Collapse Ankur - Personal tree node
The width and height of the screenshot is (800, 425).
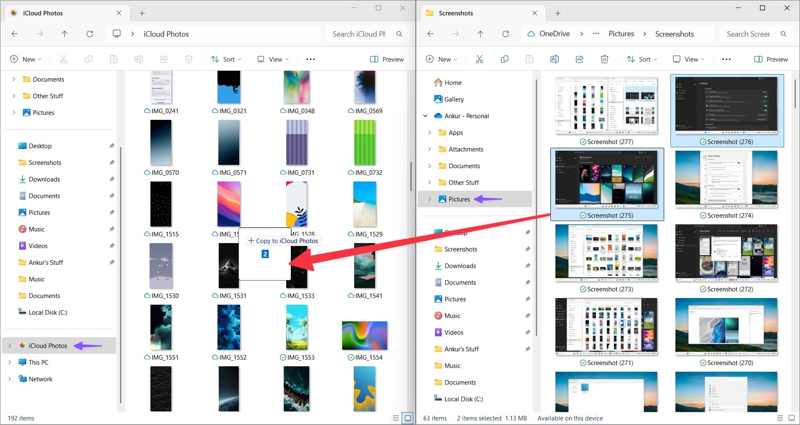[425, 116]
